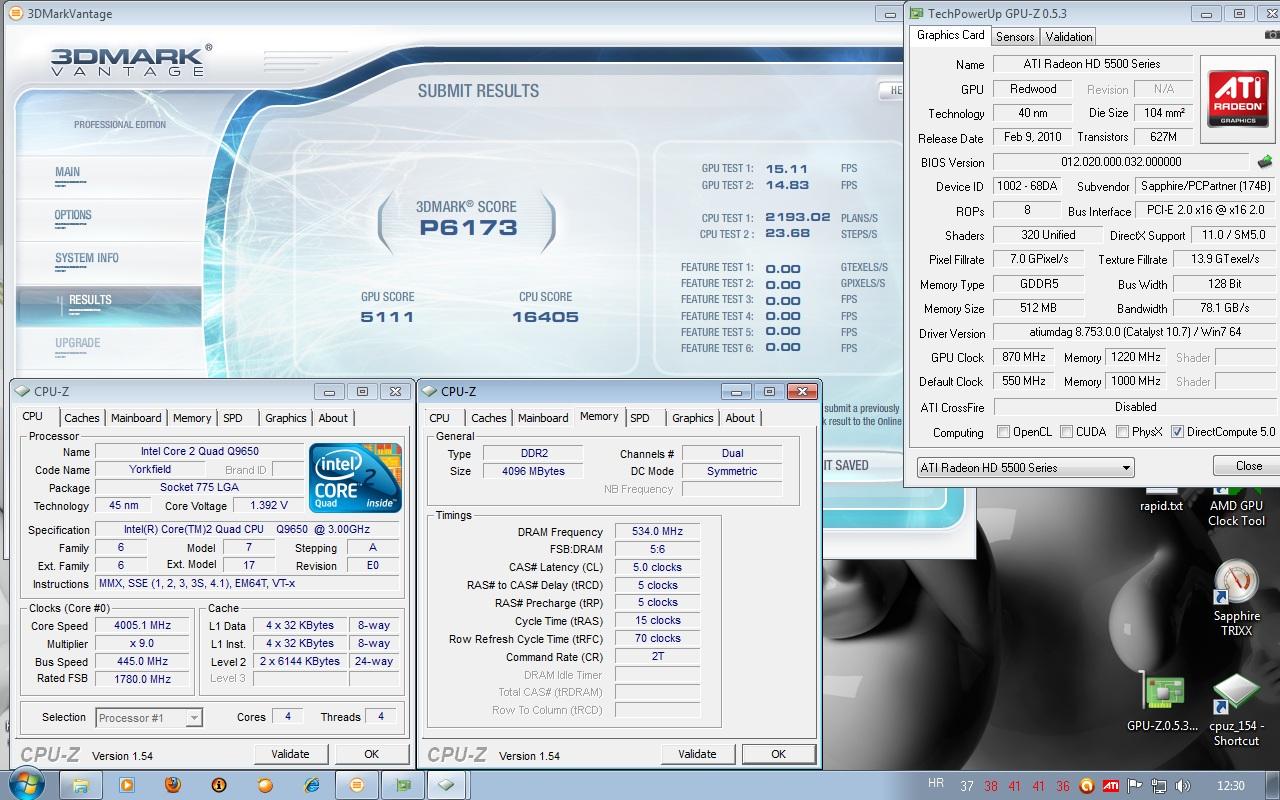
Task: Open the Processor #1 selection dropdown
Action: click(x=149, y=717)
